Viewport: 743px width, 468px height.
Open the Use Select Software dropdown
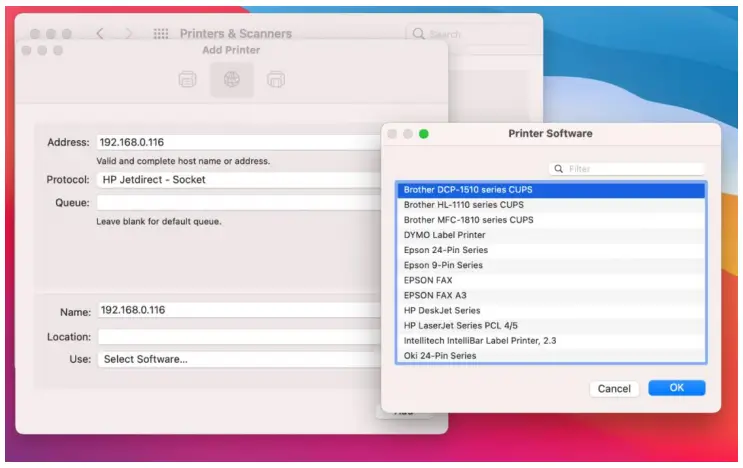pos(239,360)
